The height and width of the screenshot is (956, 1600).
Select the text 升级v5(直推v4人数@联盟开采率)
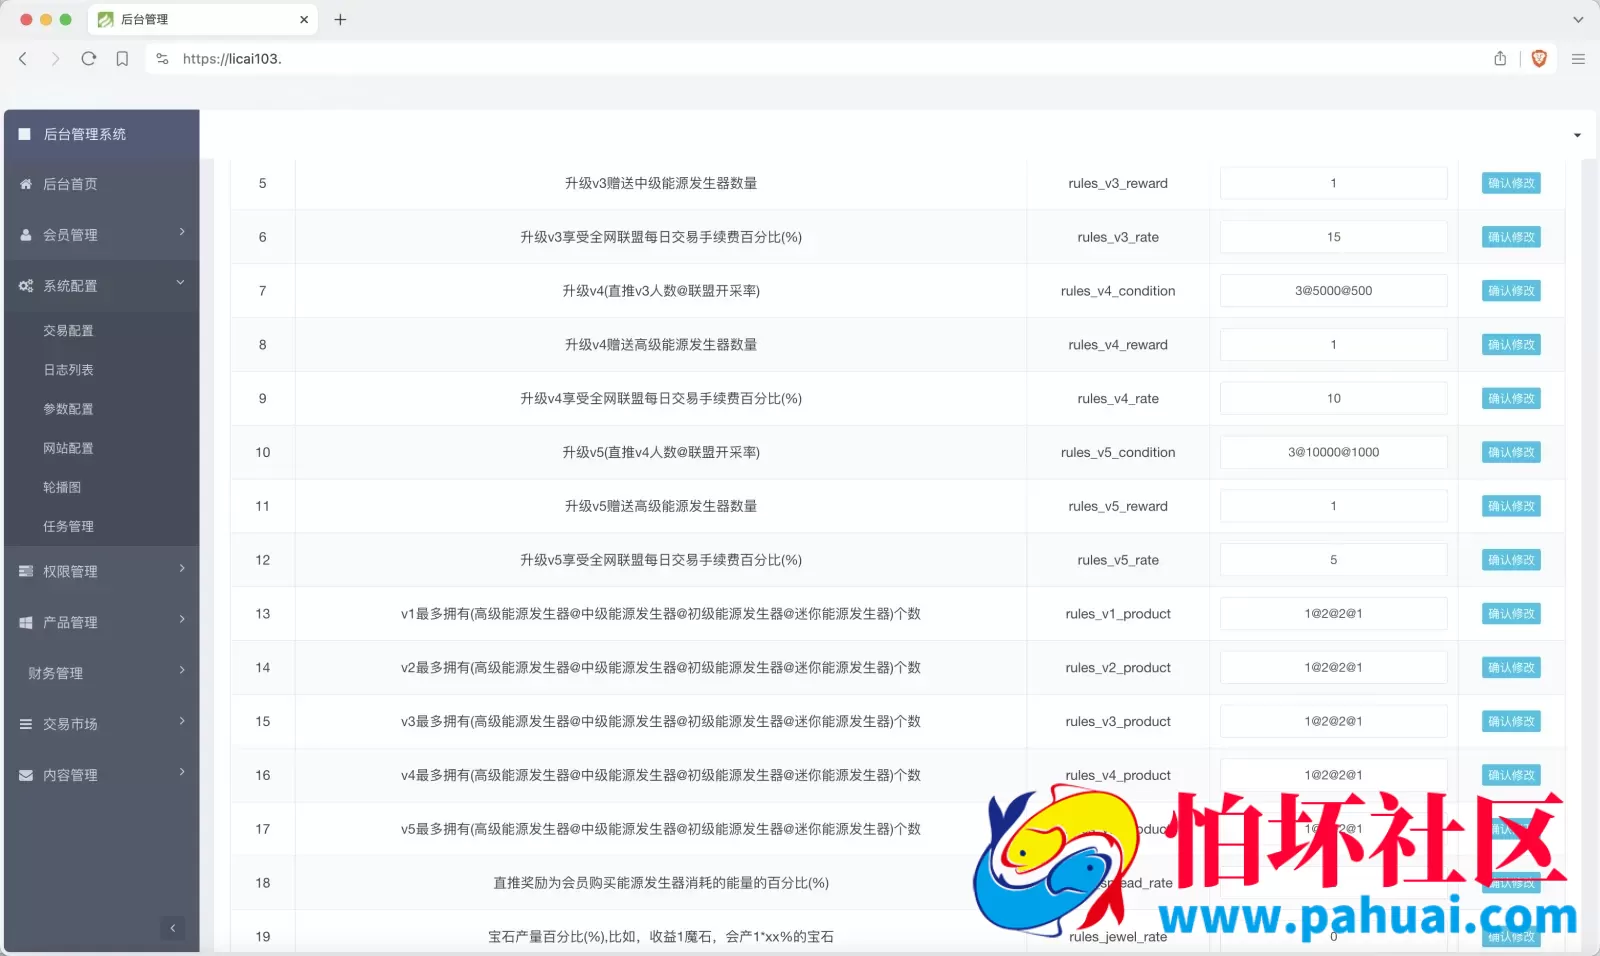click(x=661, y=452)
